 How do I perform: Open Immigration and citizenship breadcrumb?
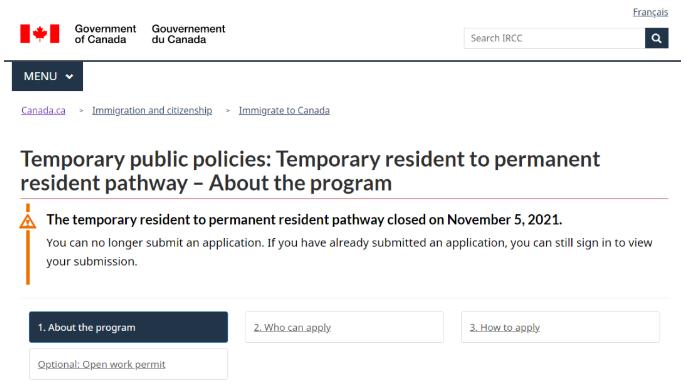(152, 110)
